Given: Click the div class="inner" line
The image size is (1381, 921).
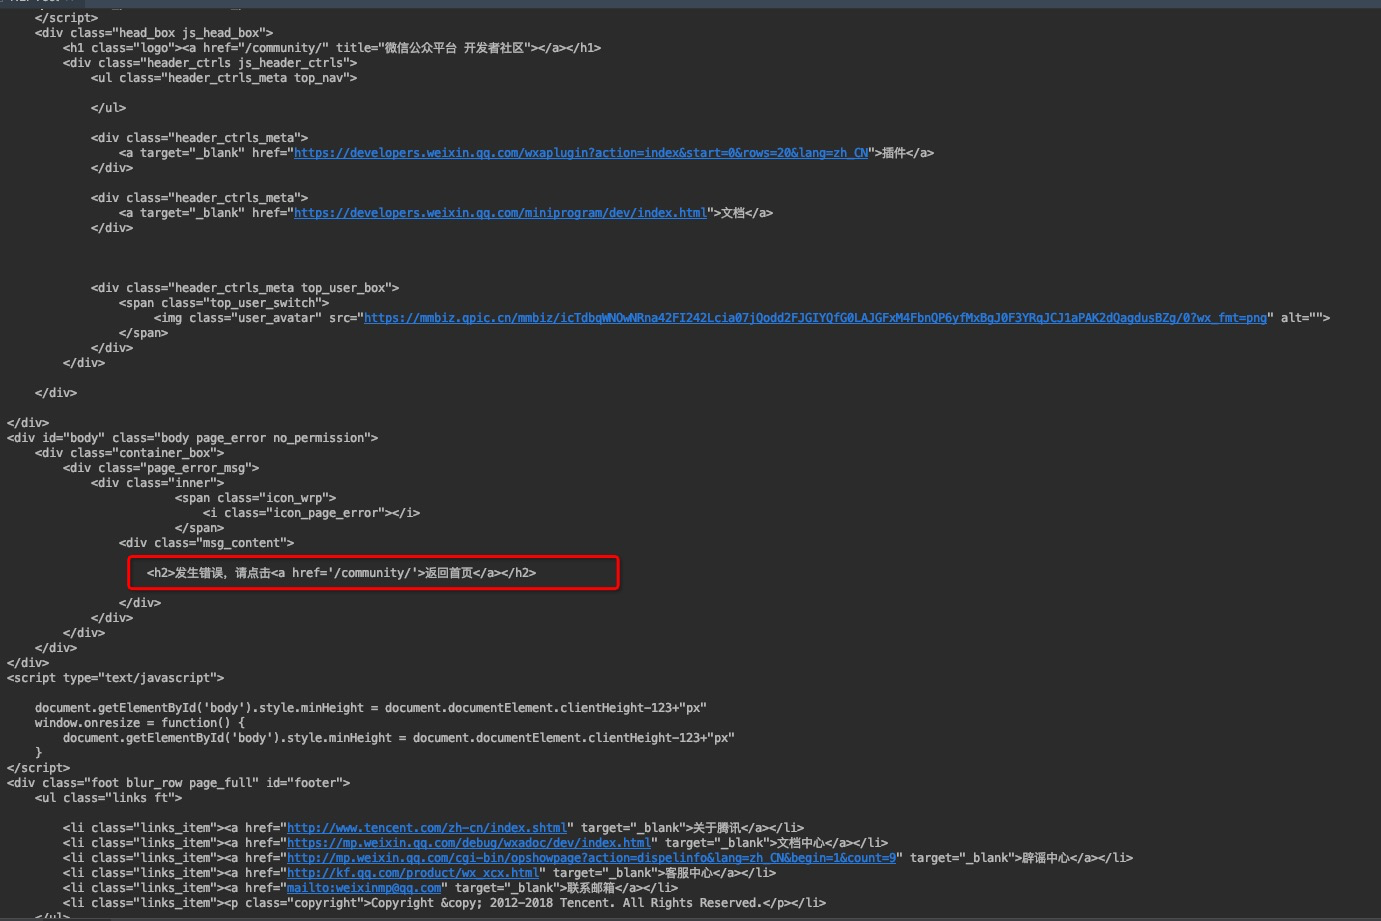Looking at the screenshot, I should (157, 483).
